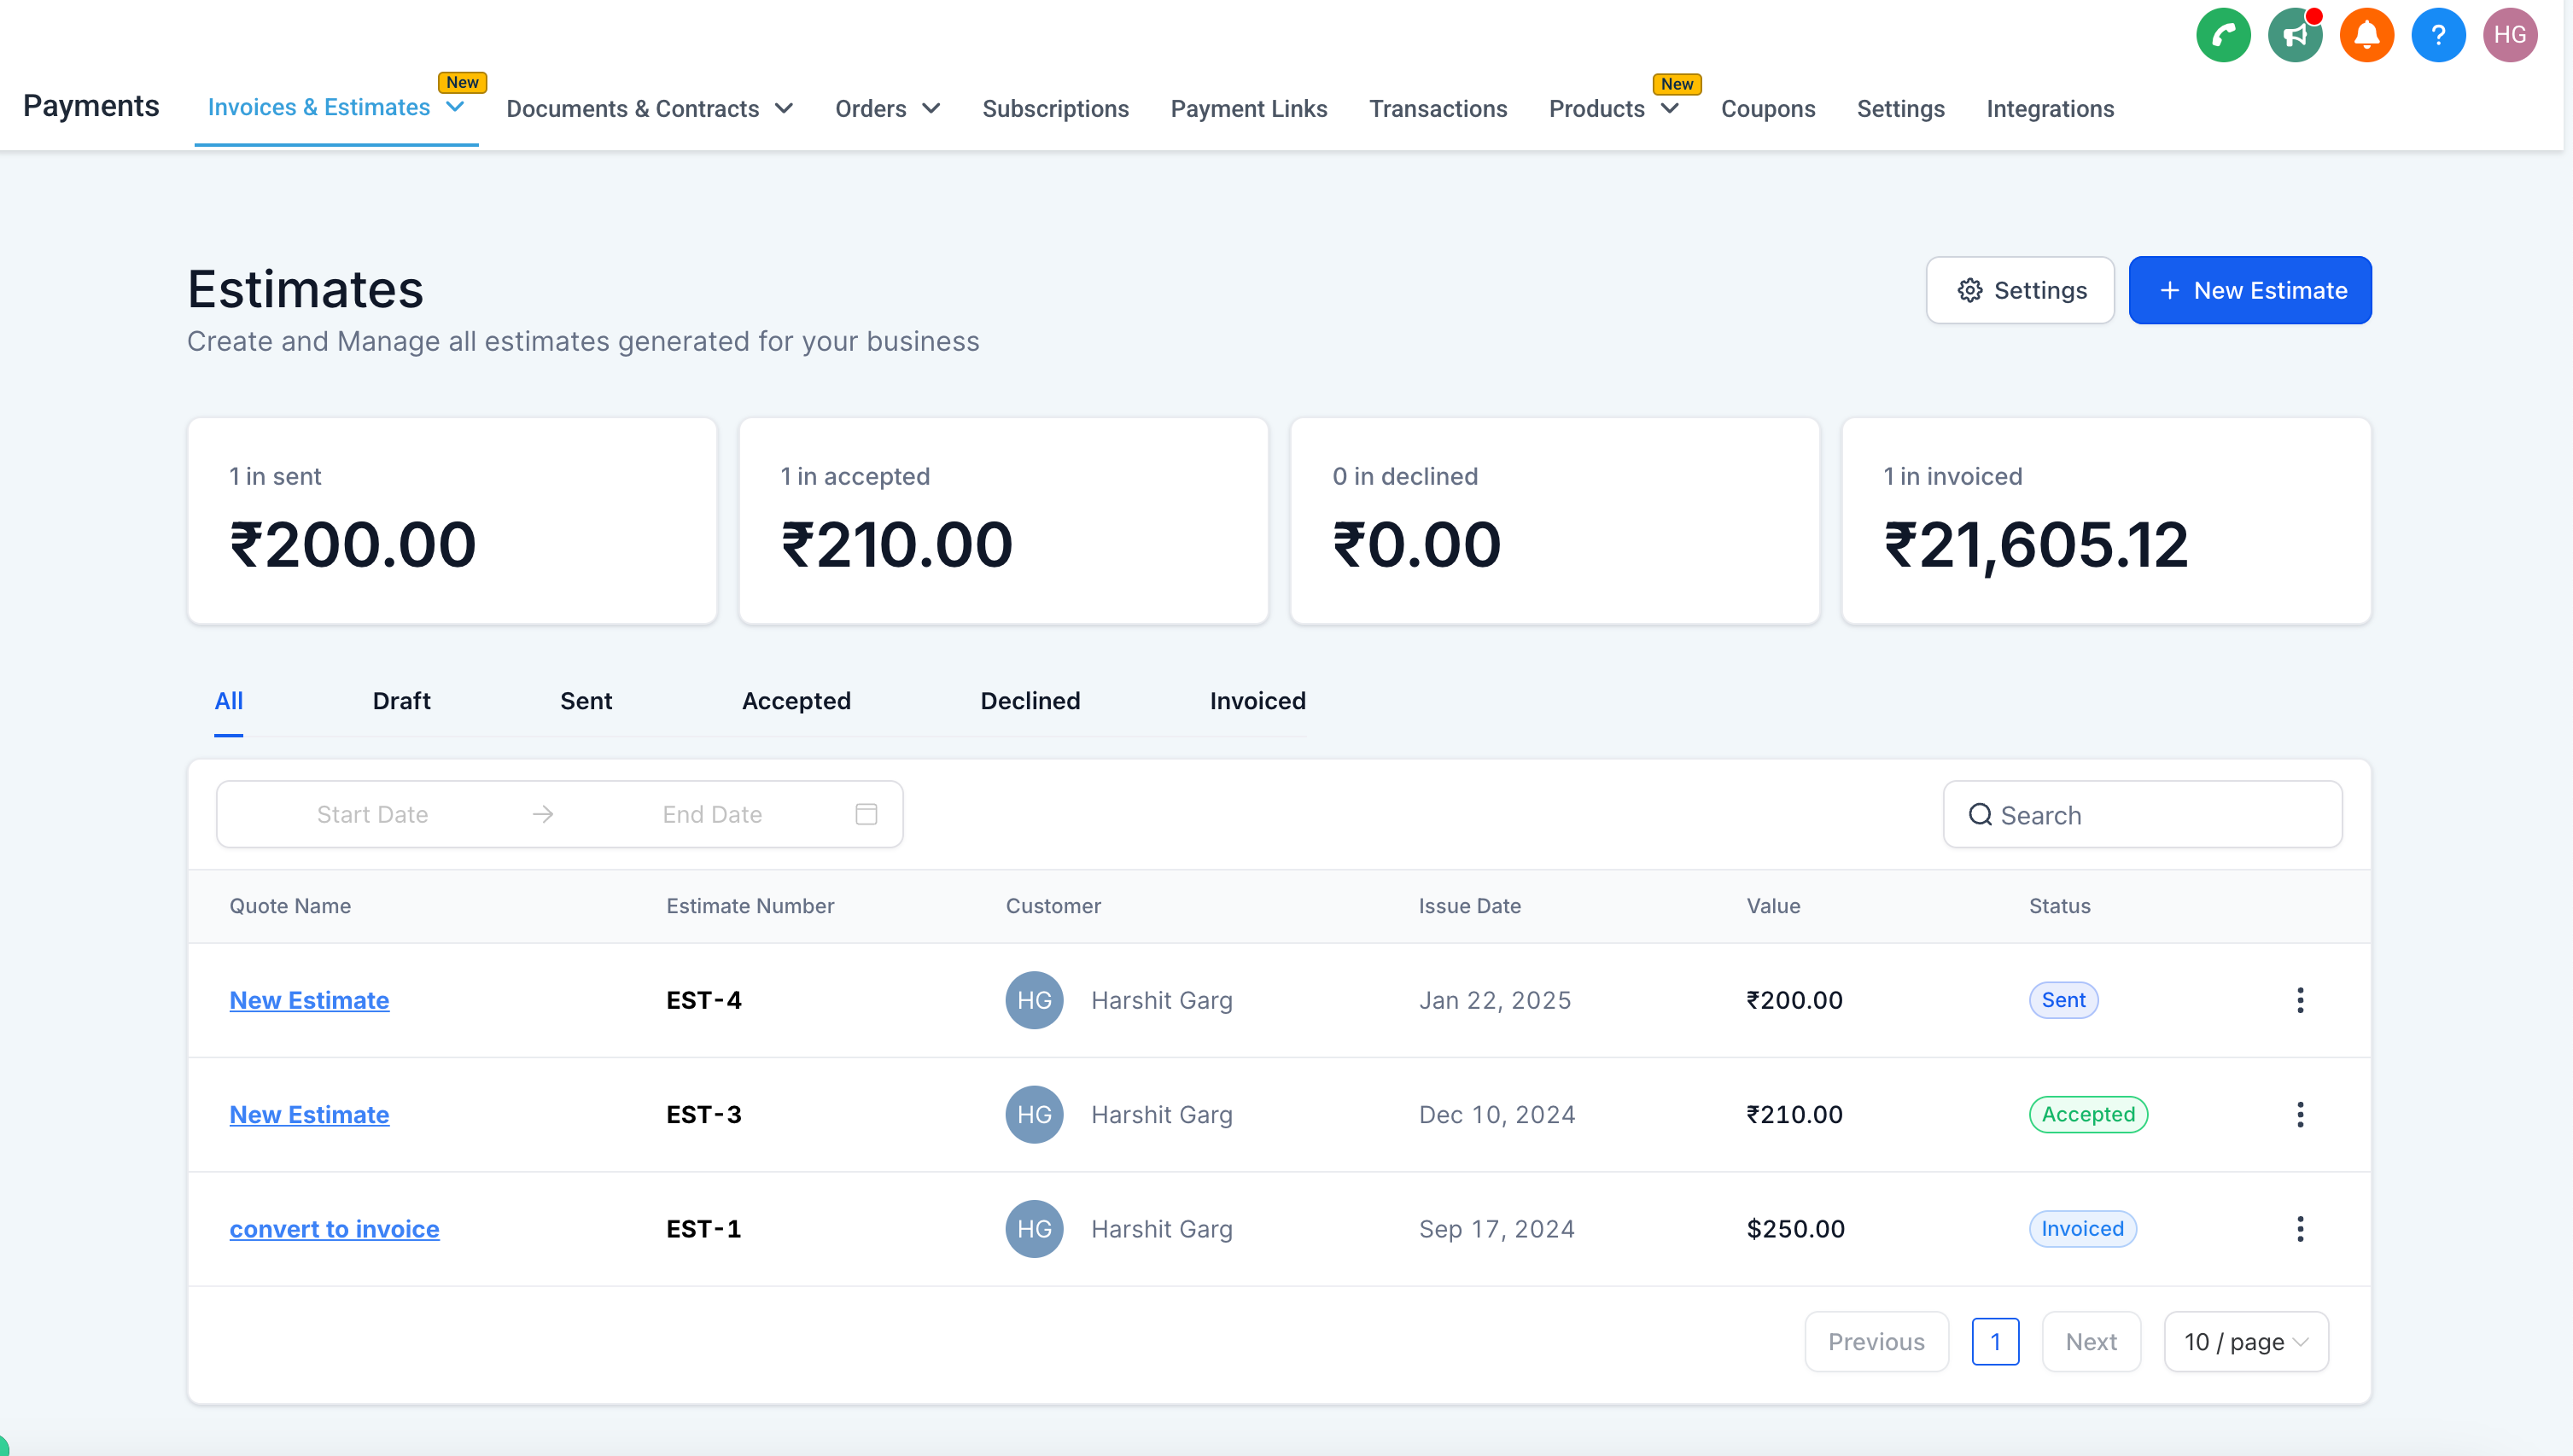Click the New Estimate button
2573x1456 pixels.
click(2249, 290)
